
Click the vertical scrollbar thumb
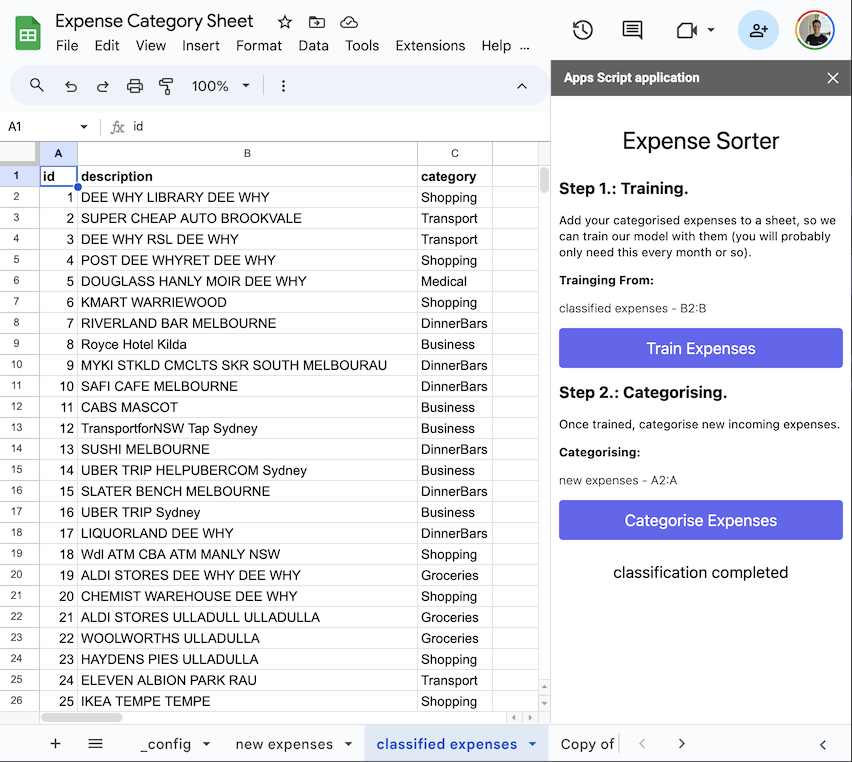tap(544, 180)
